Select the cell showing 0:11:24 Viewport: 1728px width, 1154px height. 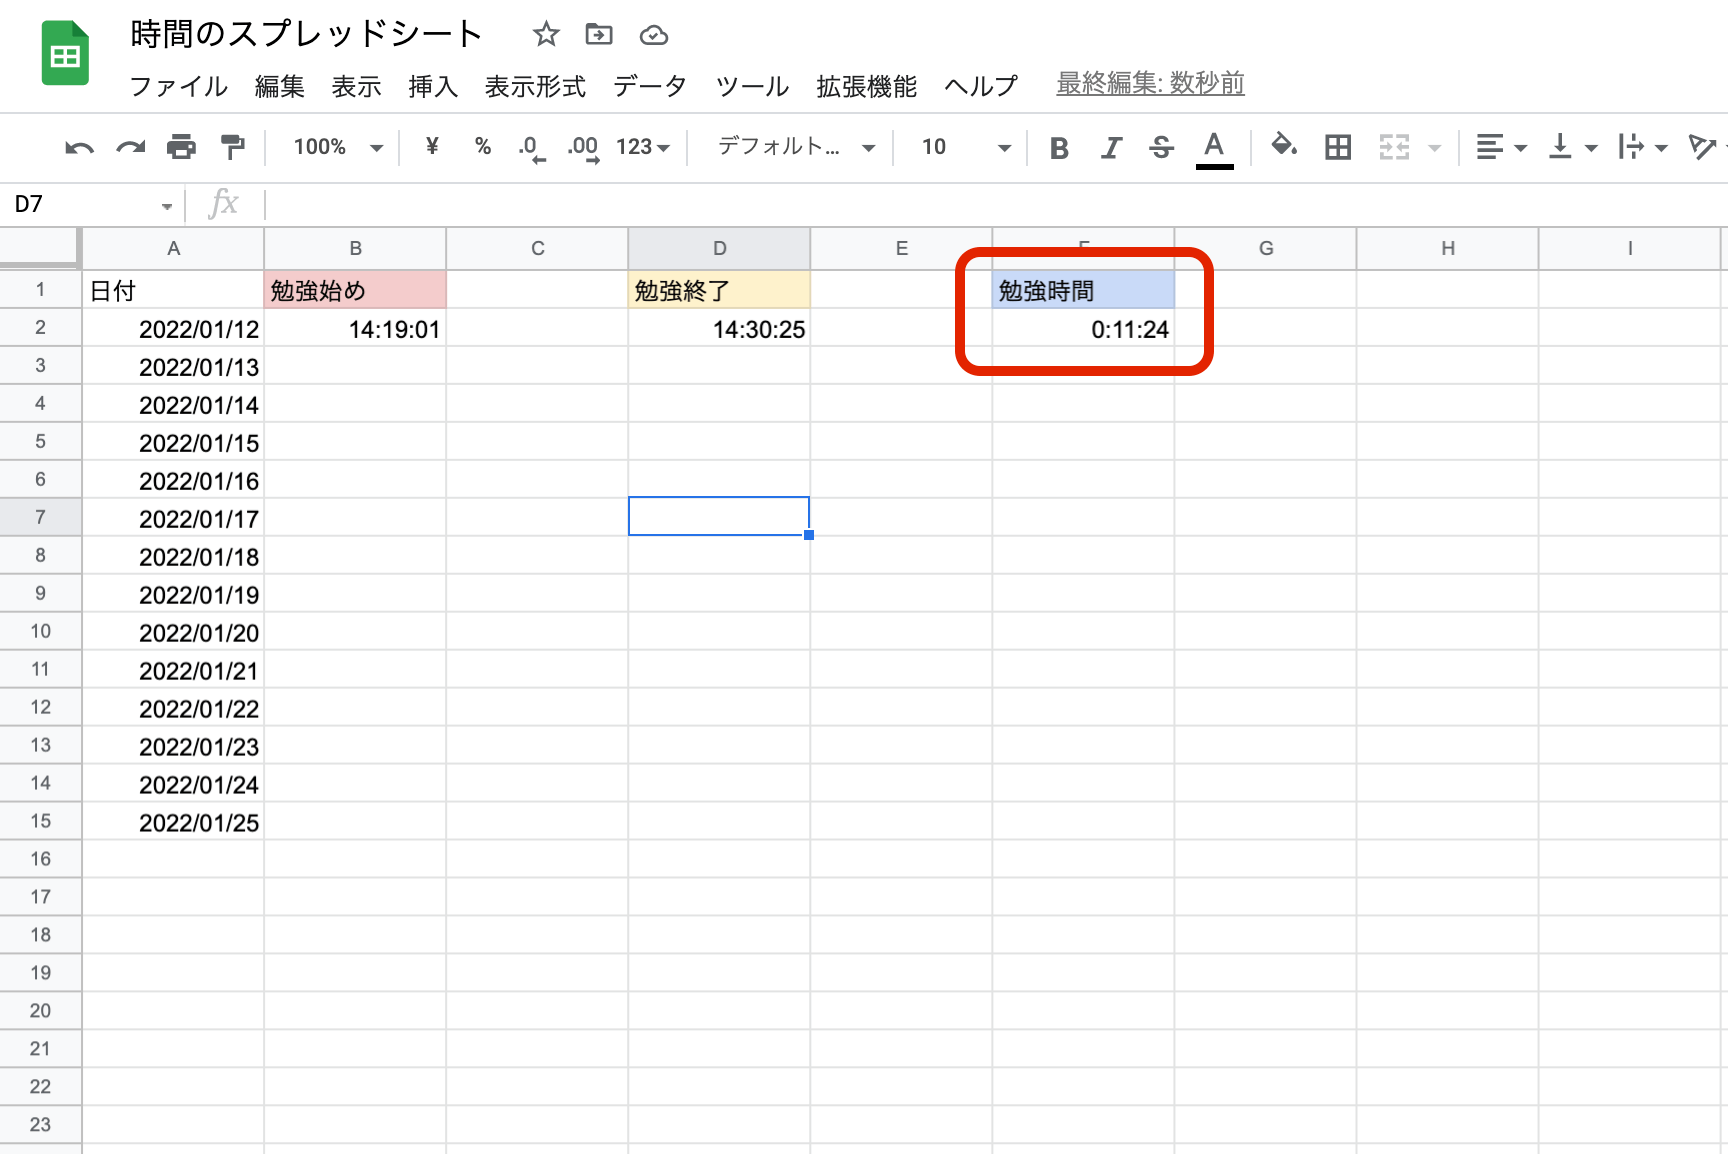(x=1084, y=328)
